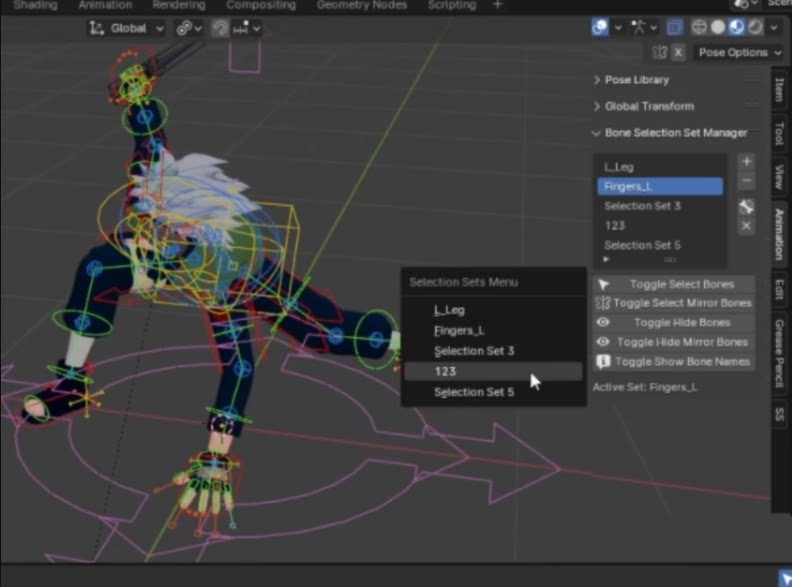The height and width of the screenshot is (587, 792).
Task: Click Toggle Select Mirror Bones button
Action: coord(674,303)
